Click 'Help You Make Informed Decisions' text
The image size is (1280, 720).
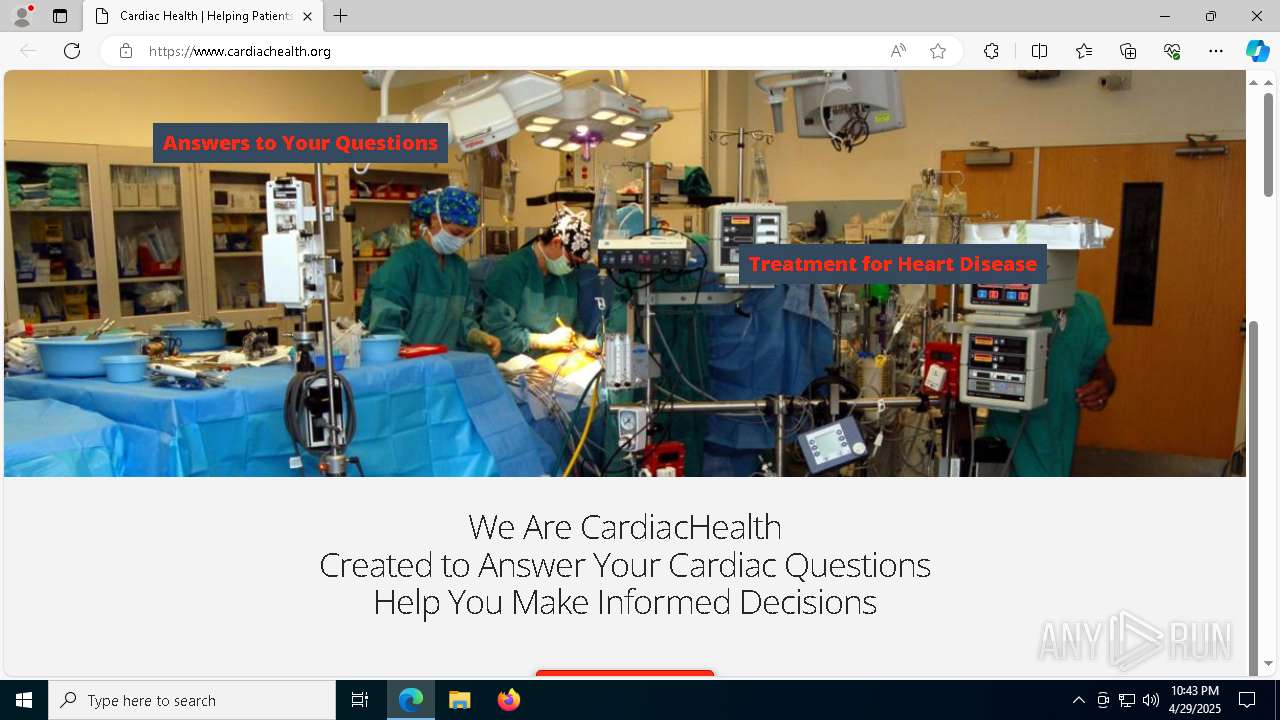tap(625, 602)
